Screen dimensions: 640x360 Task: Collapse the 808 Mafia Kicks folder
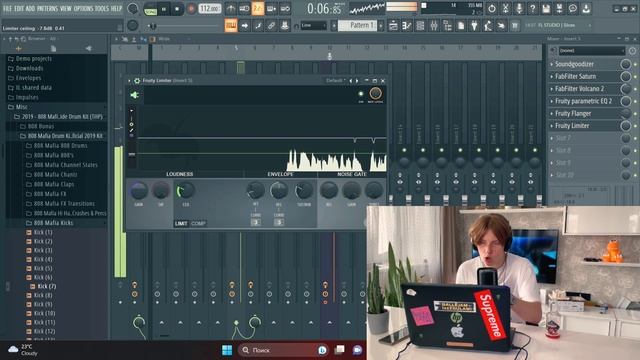coord(53,223)
